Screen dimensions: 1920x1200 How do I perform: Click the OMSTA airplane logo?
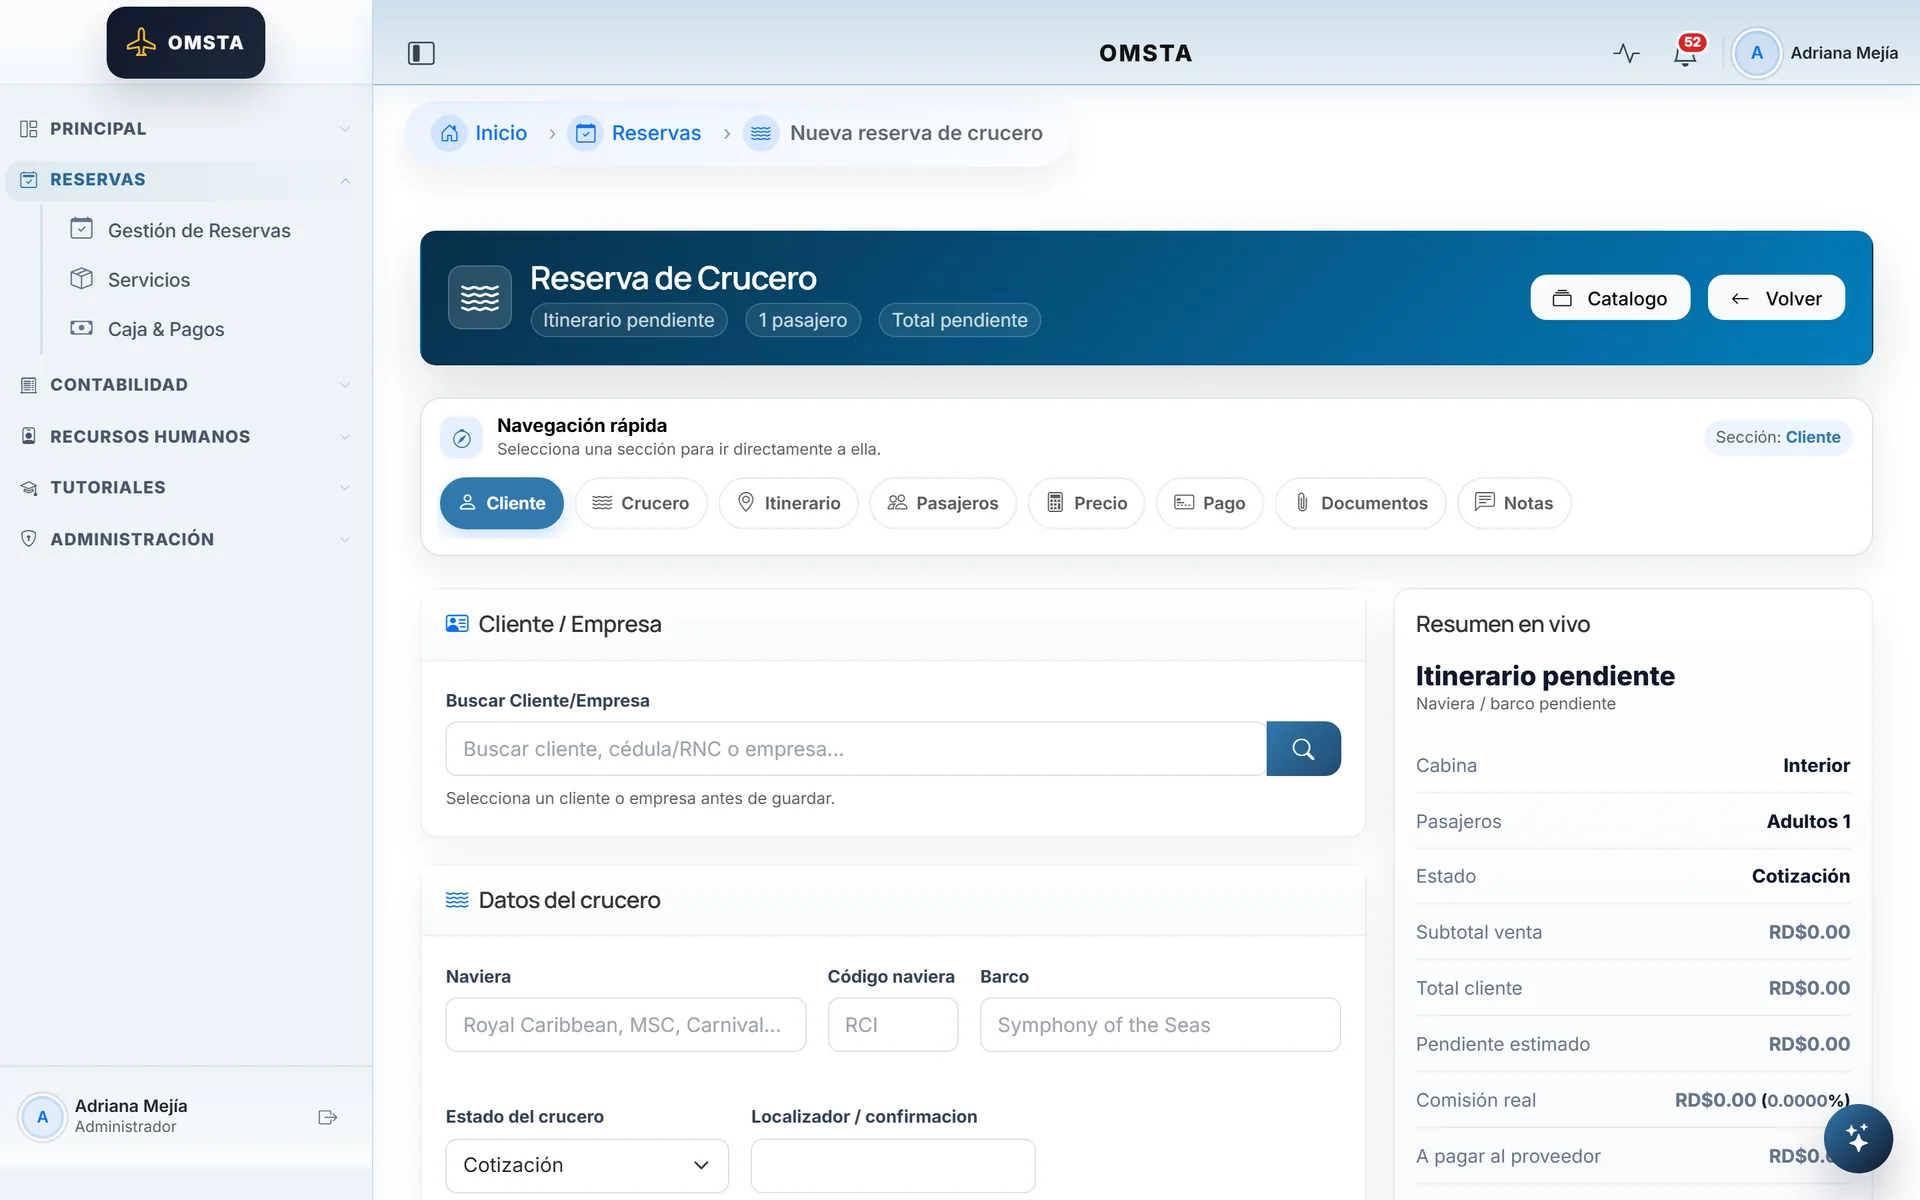pos(186,43)
